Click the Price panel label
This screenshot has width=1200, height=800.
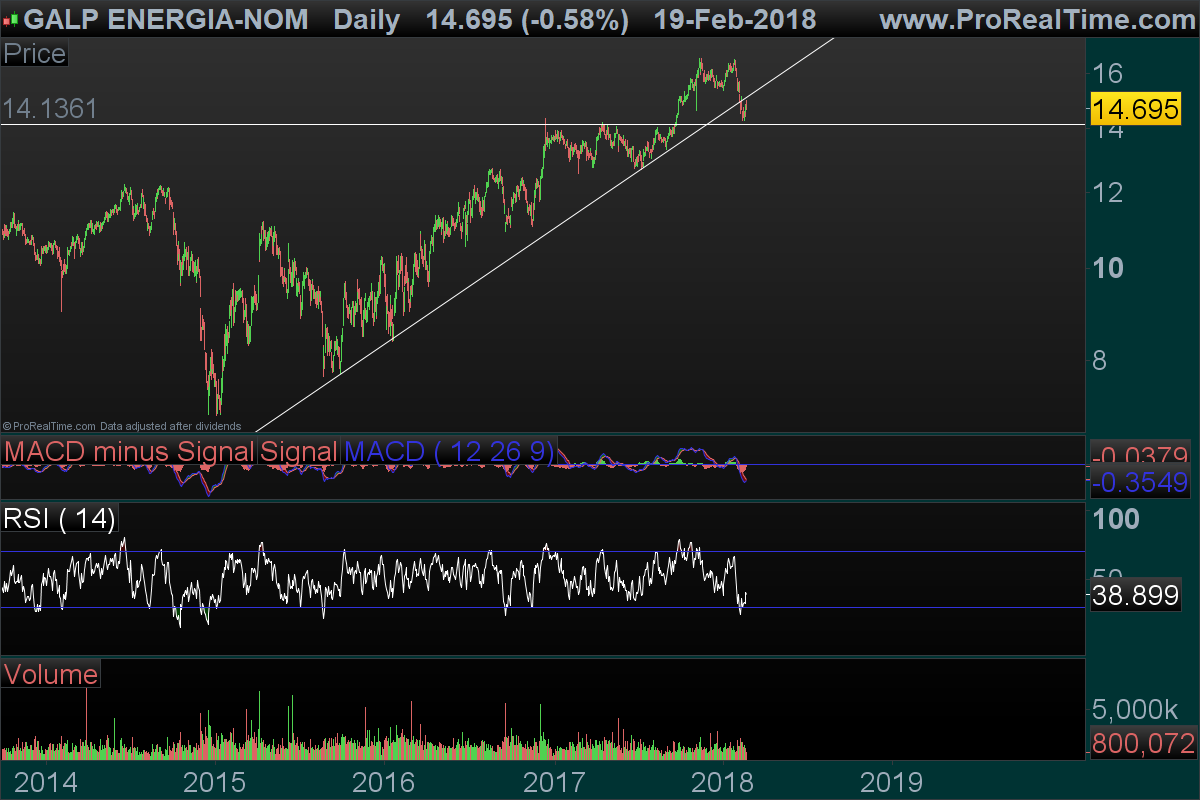point(35,54)
